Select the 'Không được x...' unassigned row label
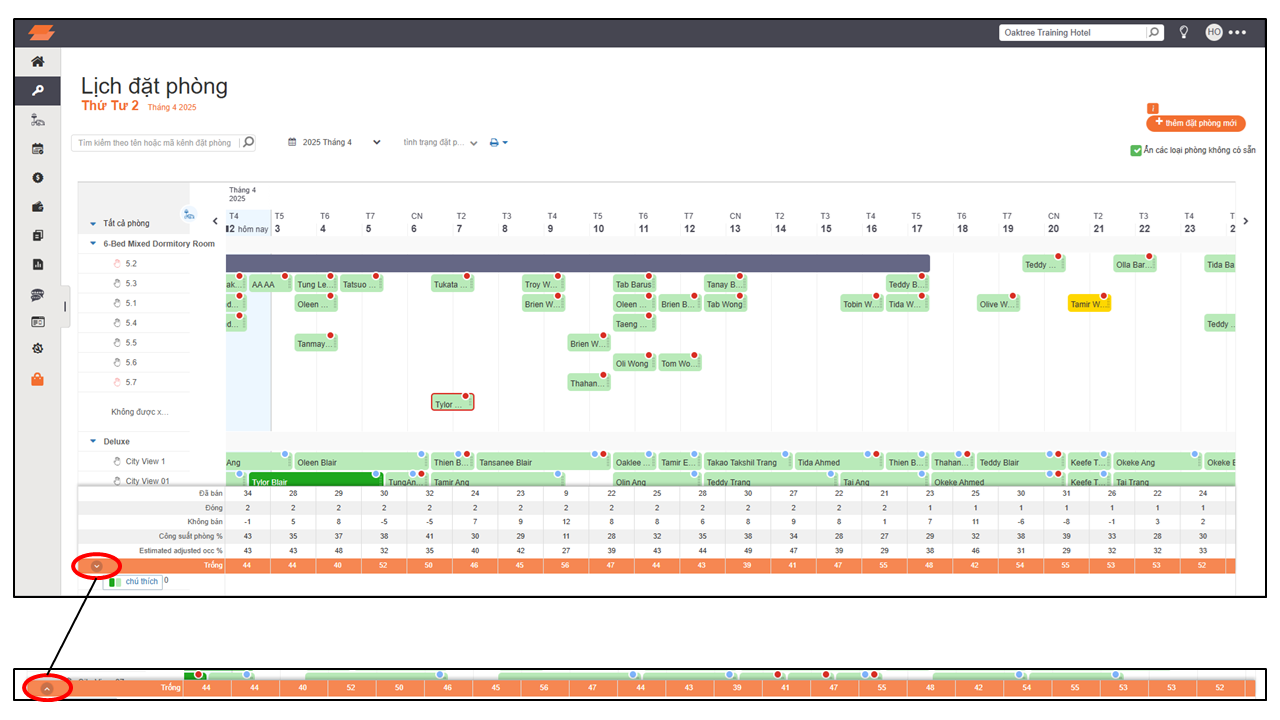This screenshot has height=720, width=1280. (x=140, y=412)
